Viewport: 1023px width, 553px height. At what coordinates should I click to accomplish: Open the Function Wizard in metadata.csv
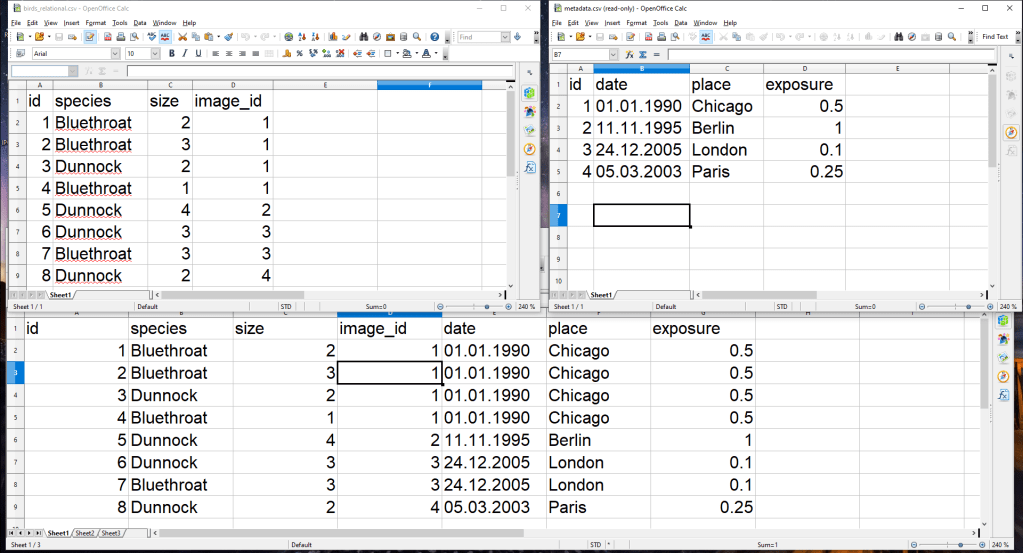(x=630, y=54)
